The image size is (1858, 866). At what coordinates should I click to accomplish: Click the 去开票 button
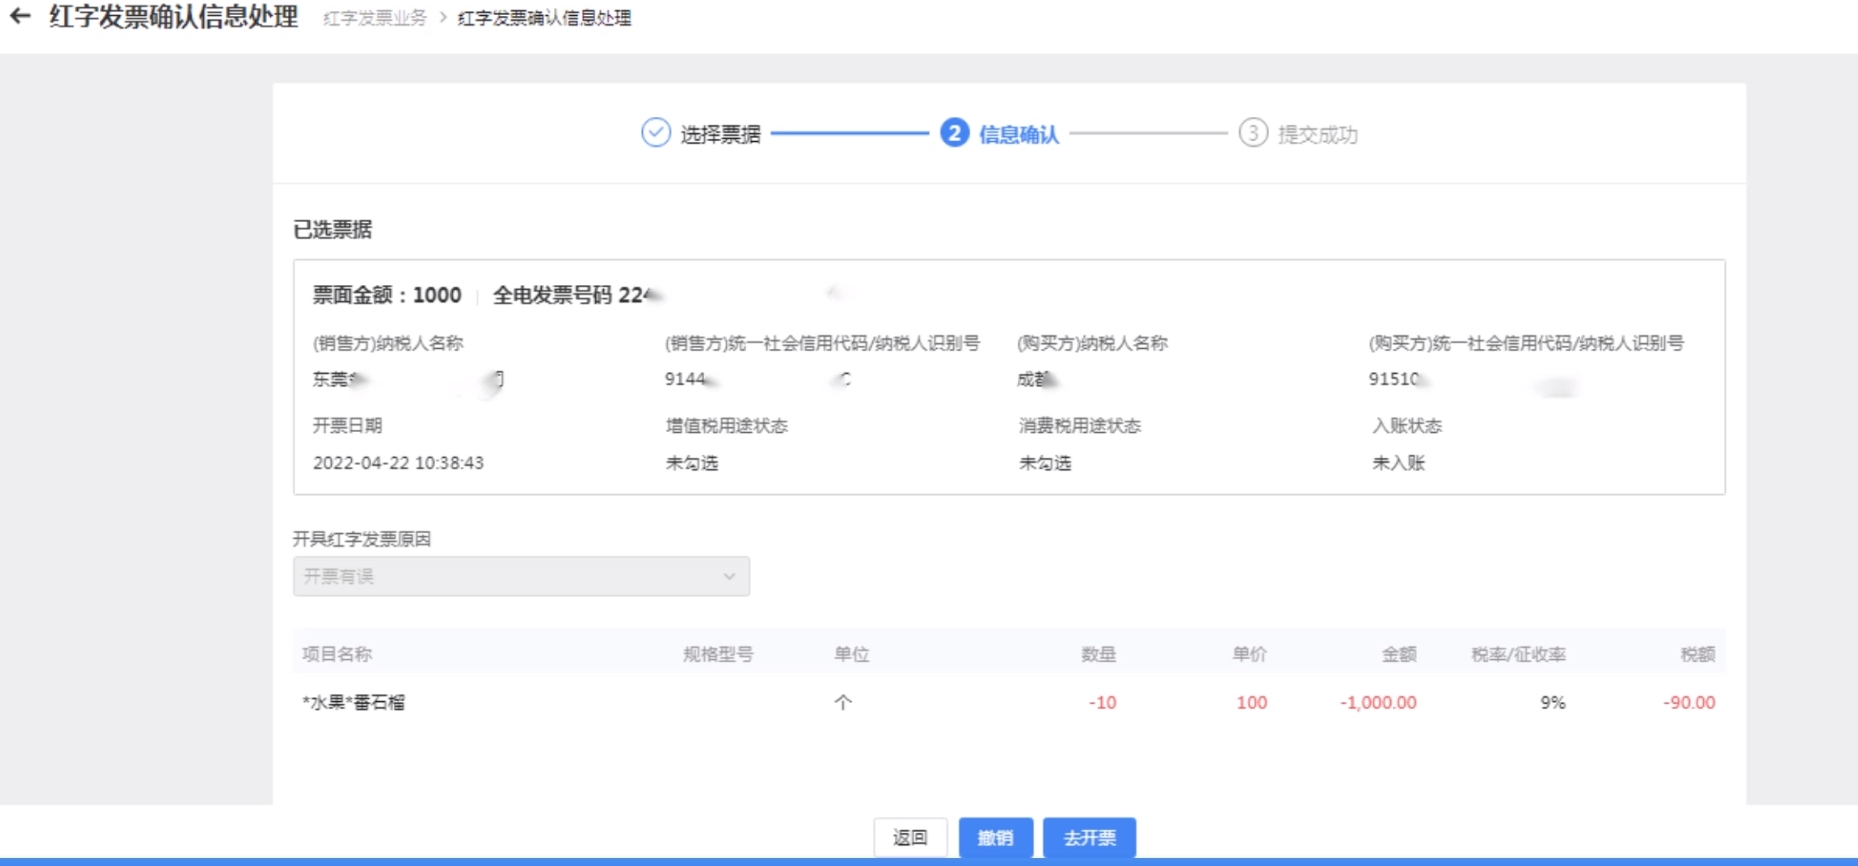click(1089, 837)
